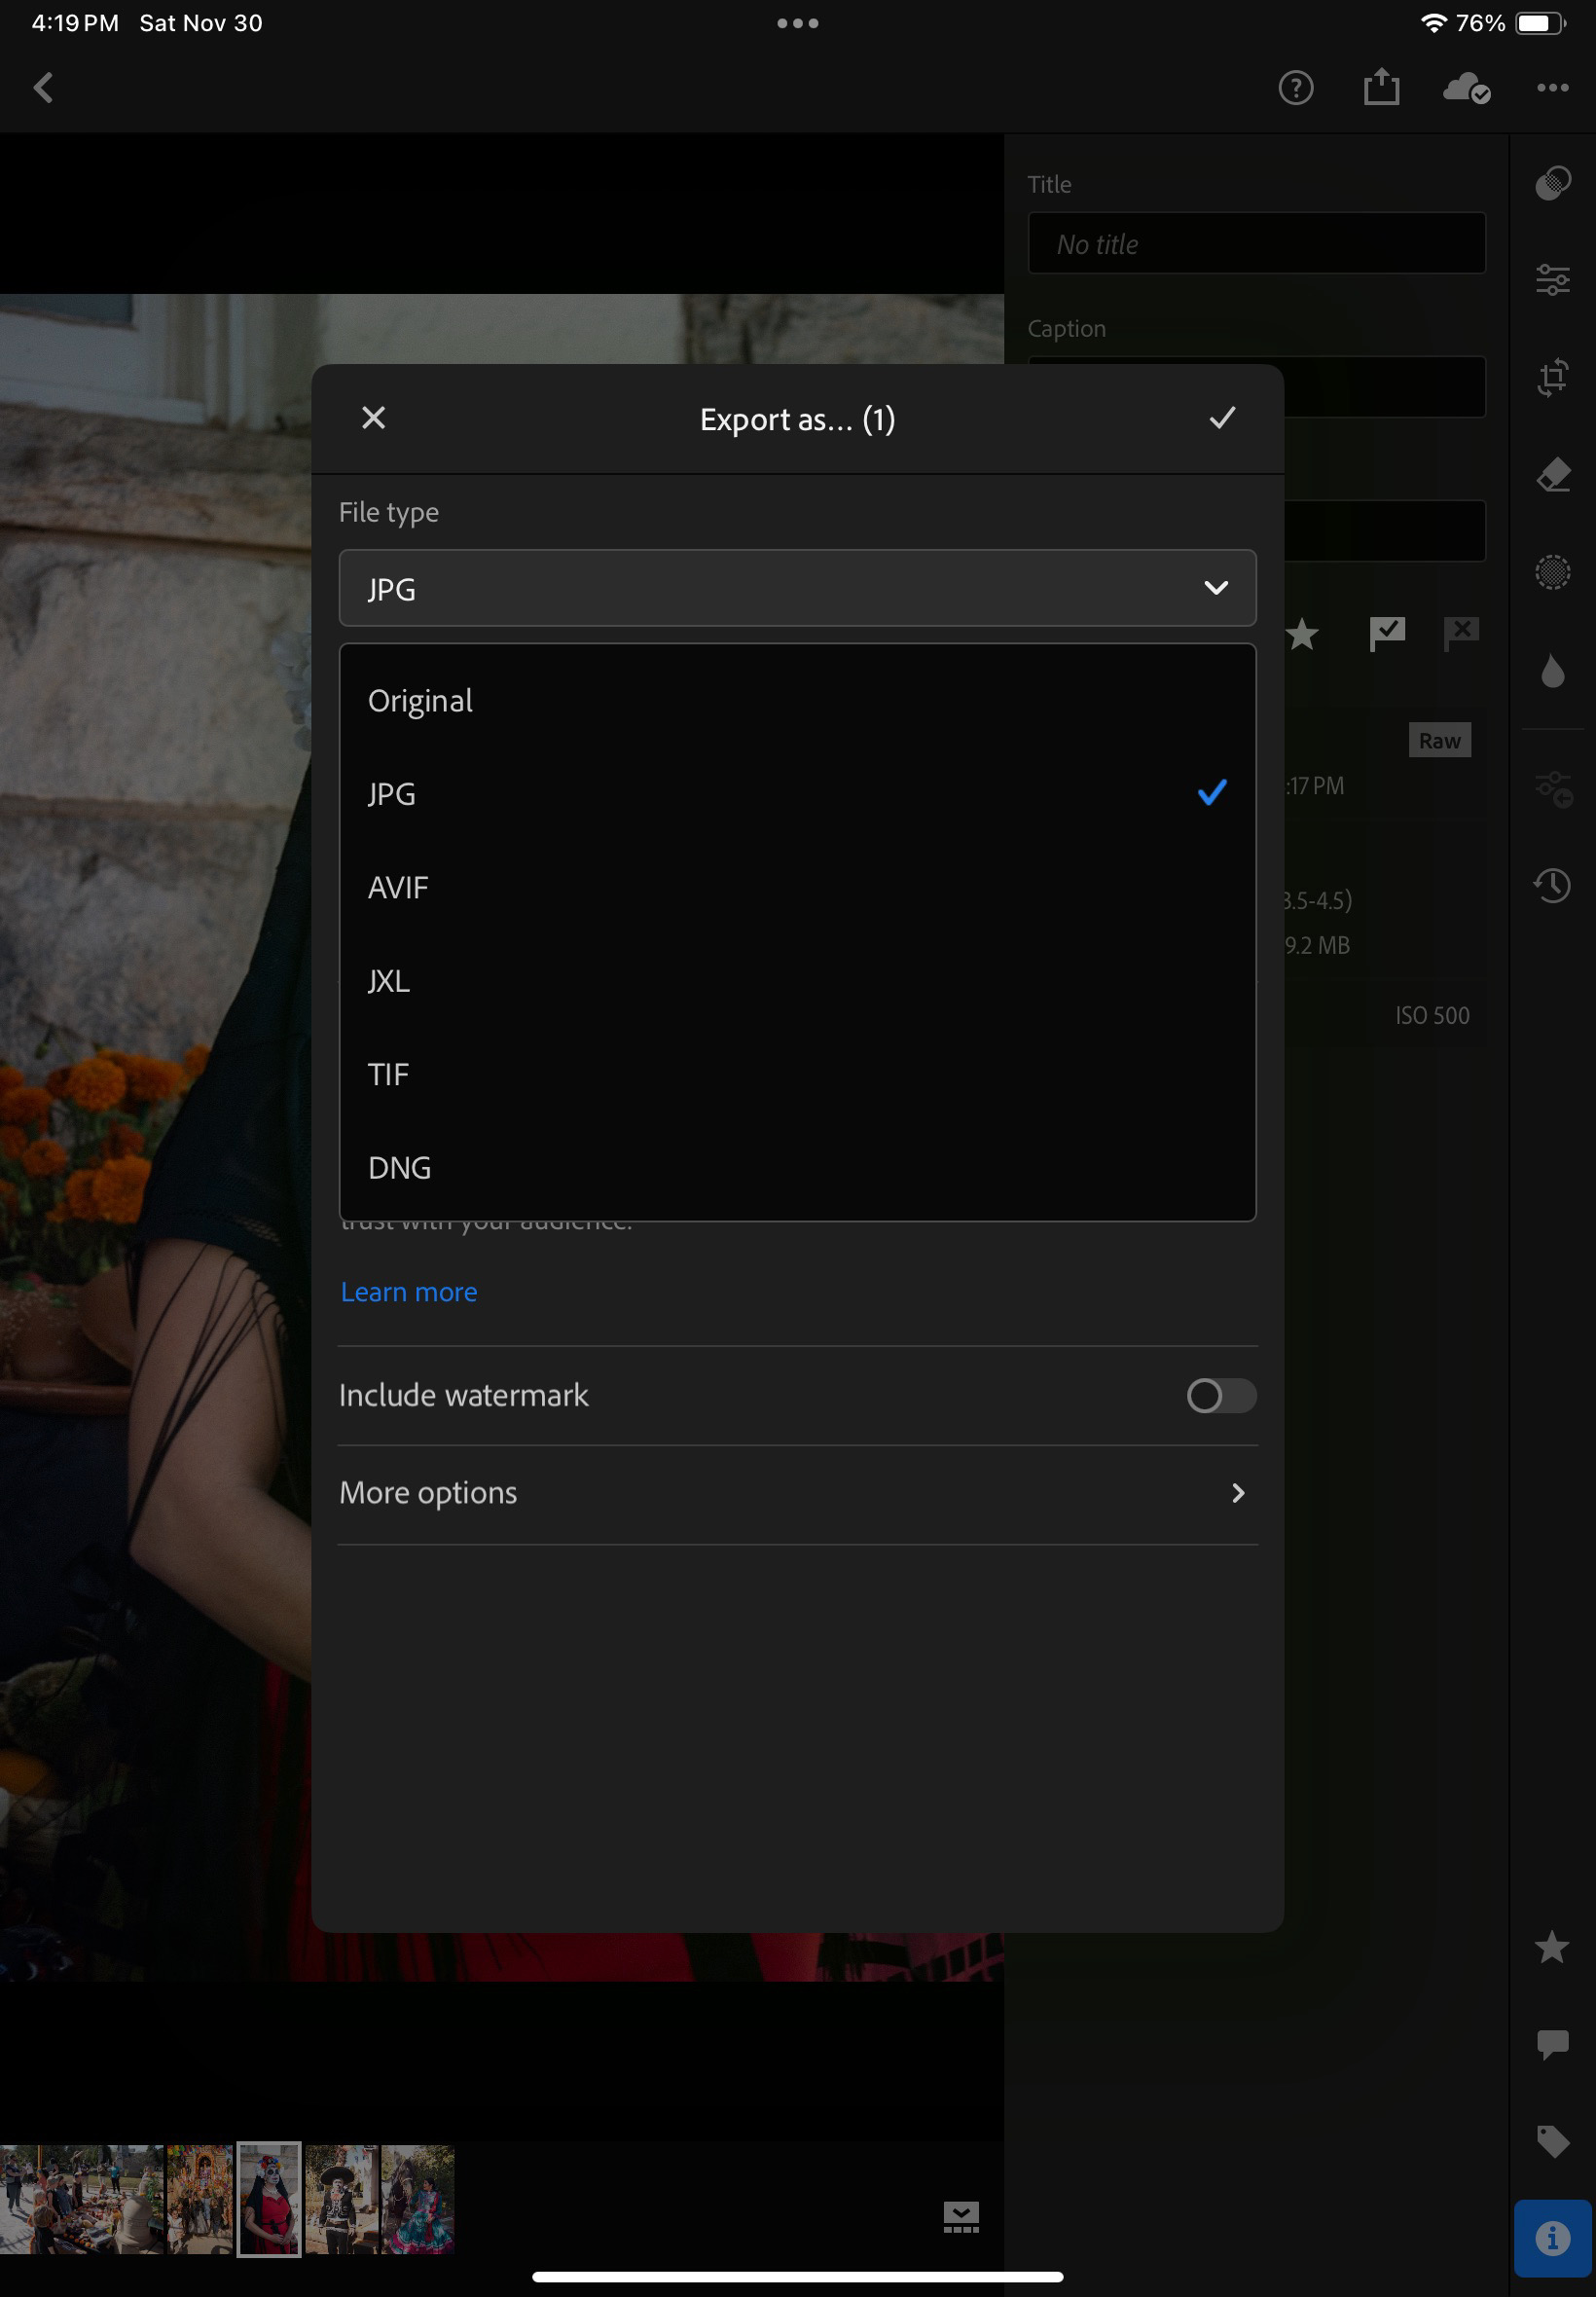
Task: Expand More options row
Action: pos(797,1493)
